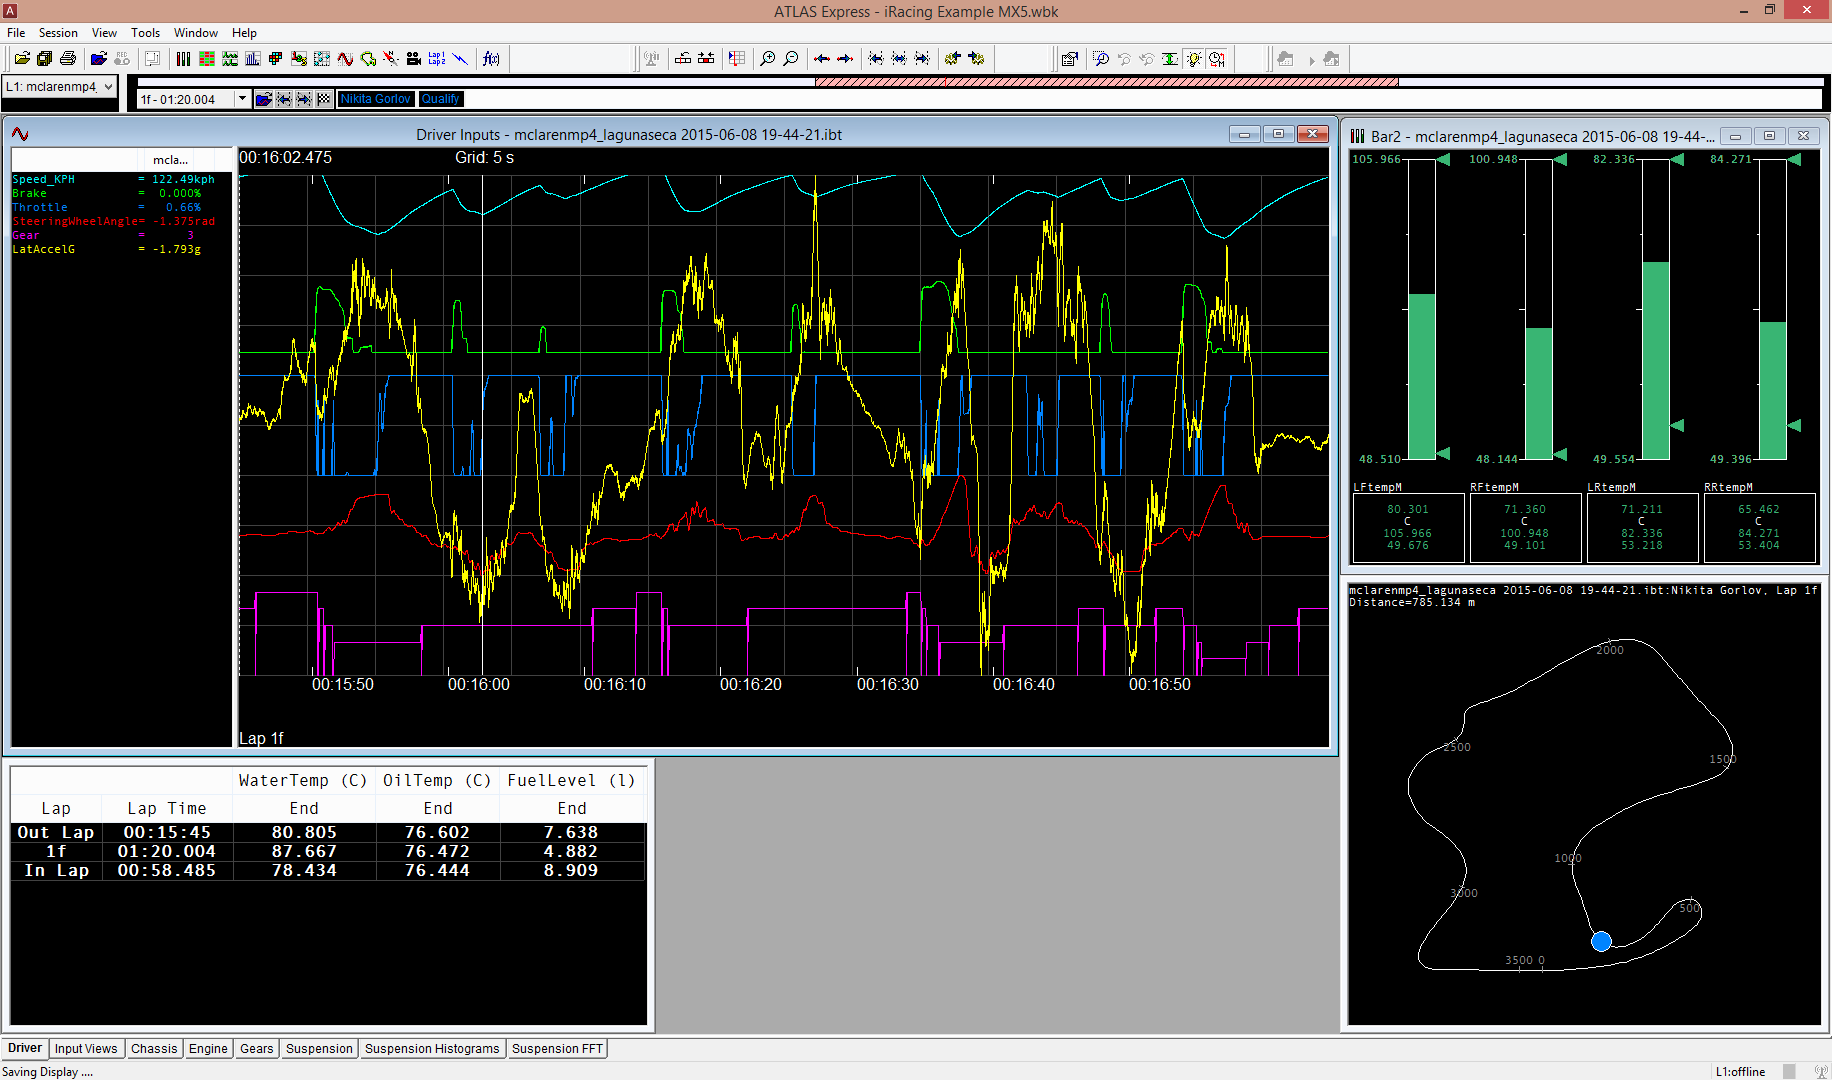Toggle the clock M toolbar button

tap(1216, 59)
